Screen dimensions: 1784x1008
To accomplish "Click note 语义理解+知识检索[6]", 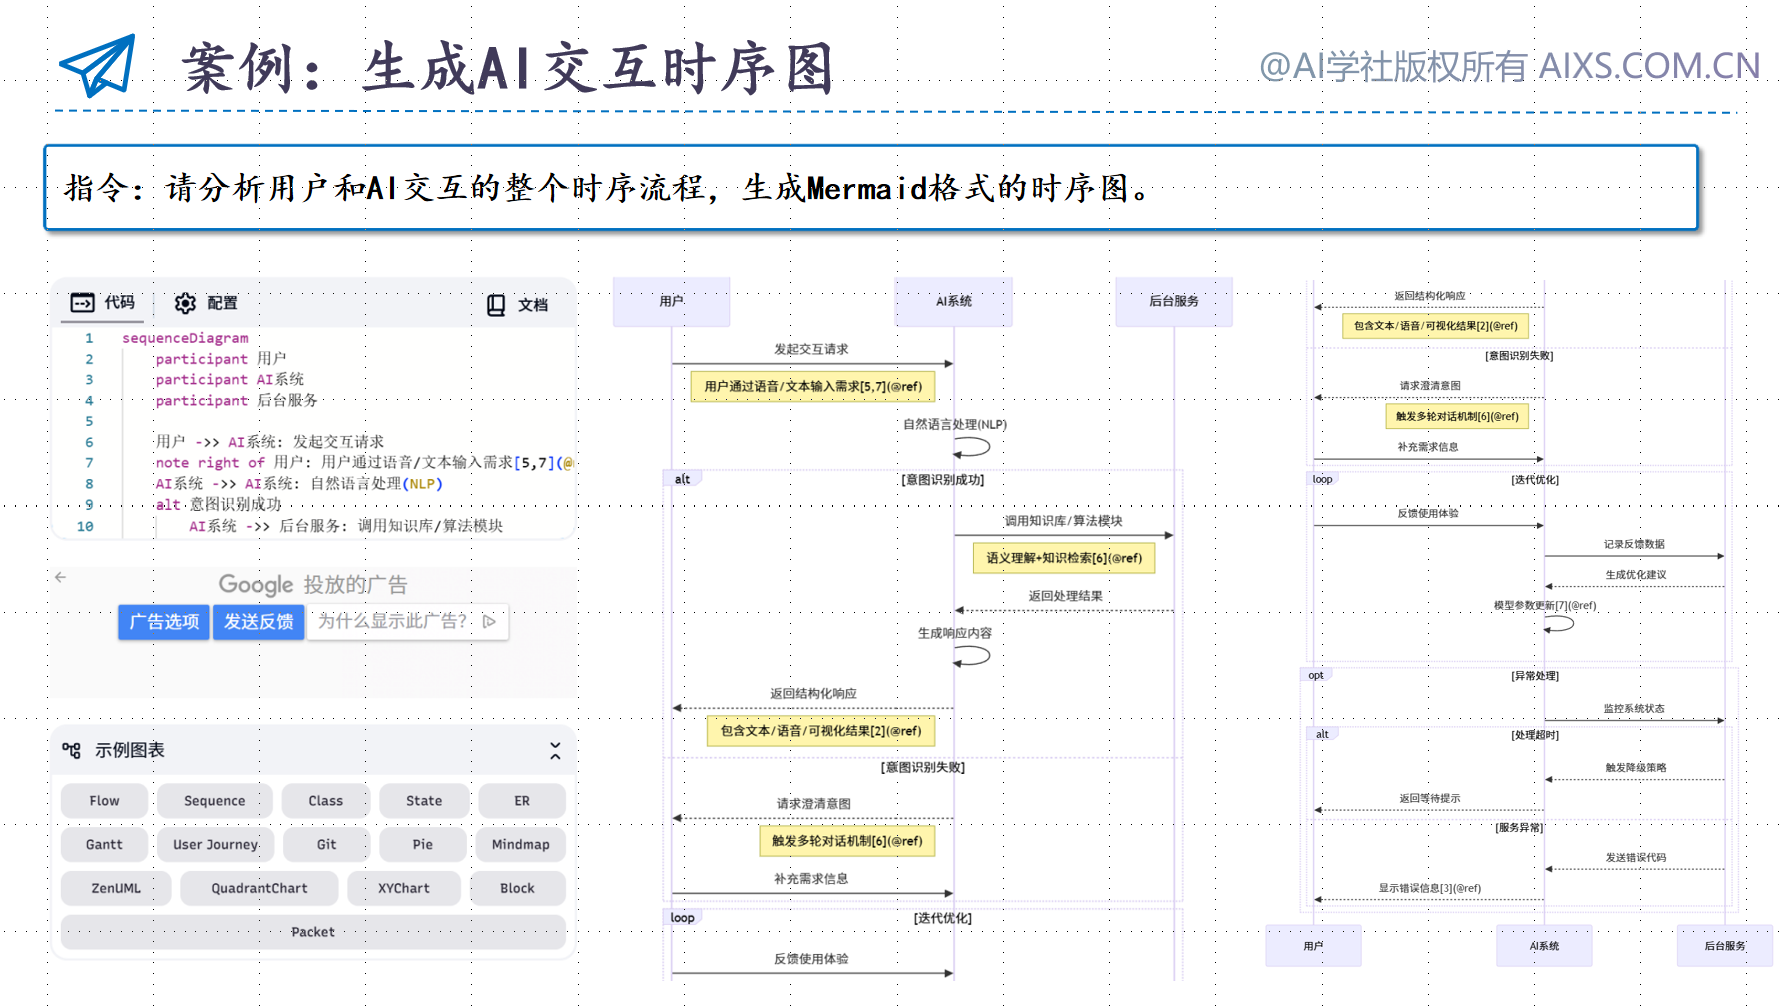I will click(1064, 558).
